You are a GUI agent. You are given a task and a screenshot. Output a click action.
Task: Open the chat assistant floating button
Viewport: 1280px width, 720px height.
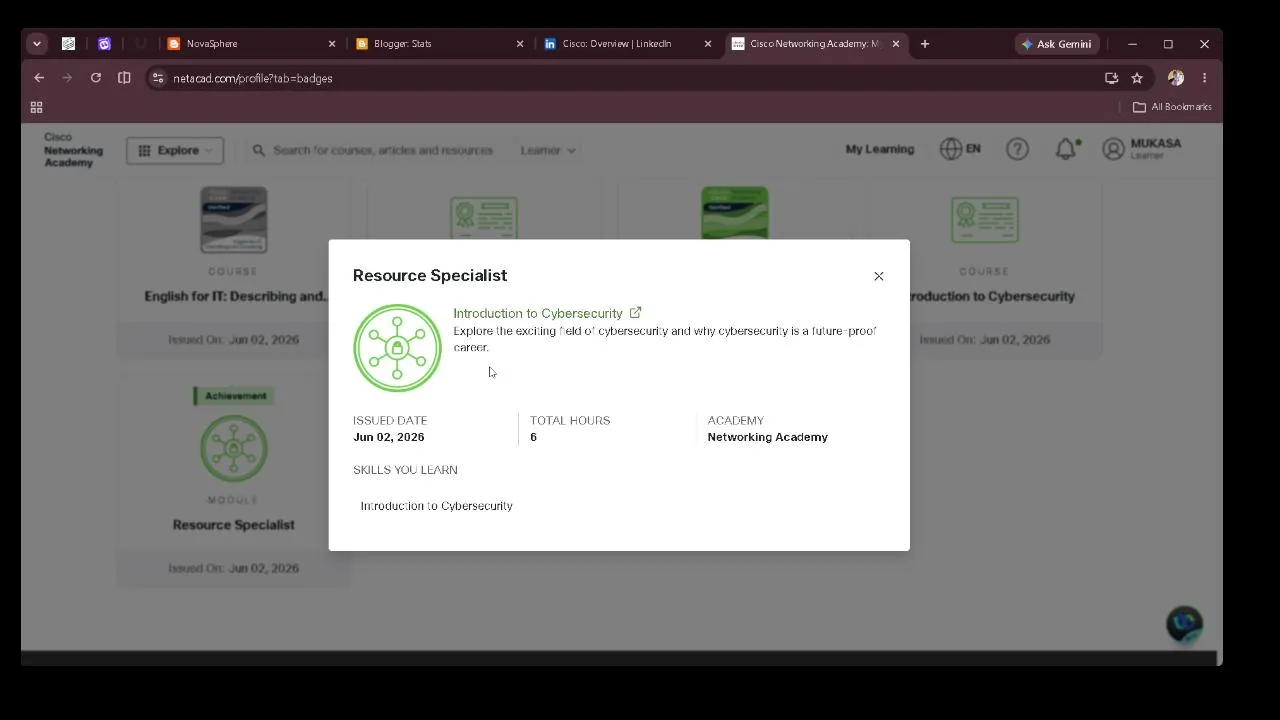pyautogui.click(x=1185, y=624)
